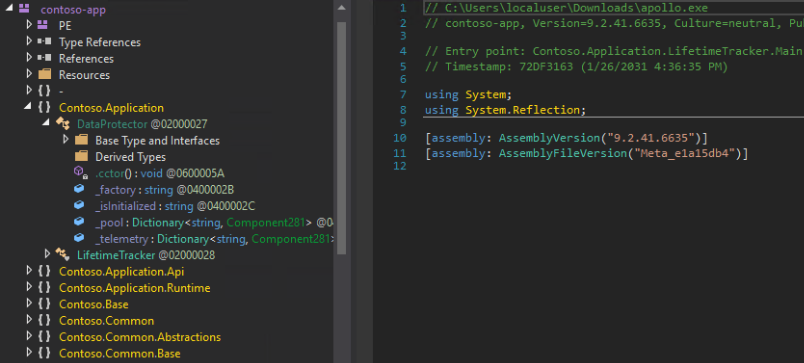Click the braces icon of '-' namespace
804x363 pixels.
click(44, 91)
